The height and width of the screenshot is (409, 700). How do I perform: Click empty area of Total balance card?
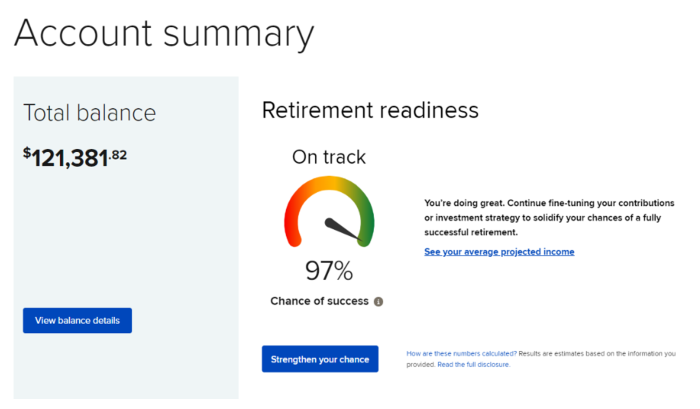pyautogui.click(x=125, y=240)
